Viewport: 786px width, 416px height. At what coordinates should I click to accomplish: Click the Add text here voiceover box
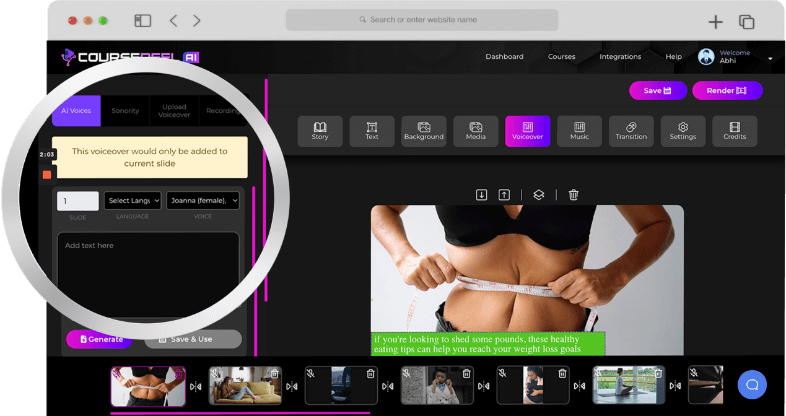click(x=148, y=276)
